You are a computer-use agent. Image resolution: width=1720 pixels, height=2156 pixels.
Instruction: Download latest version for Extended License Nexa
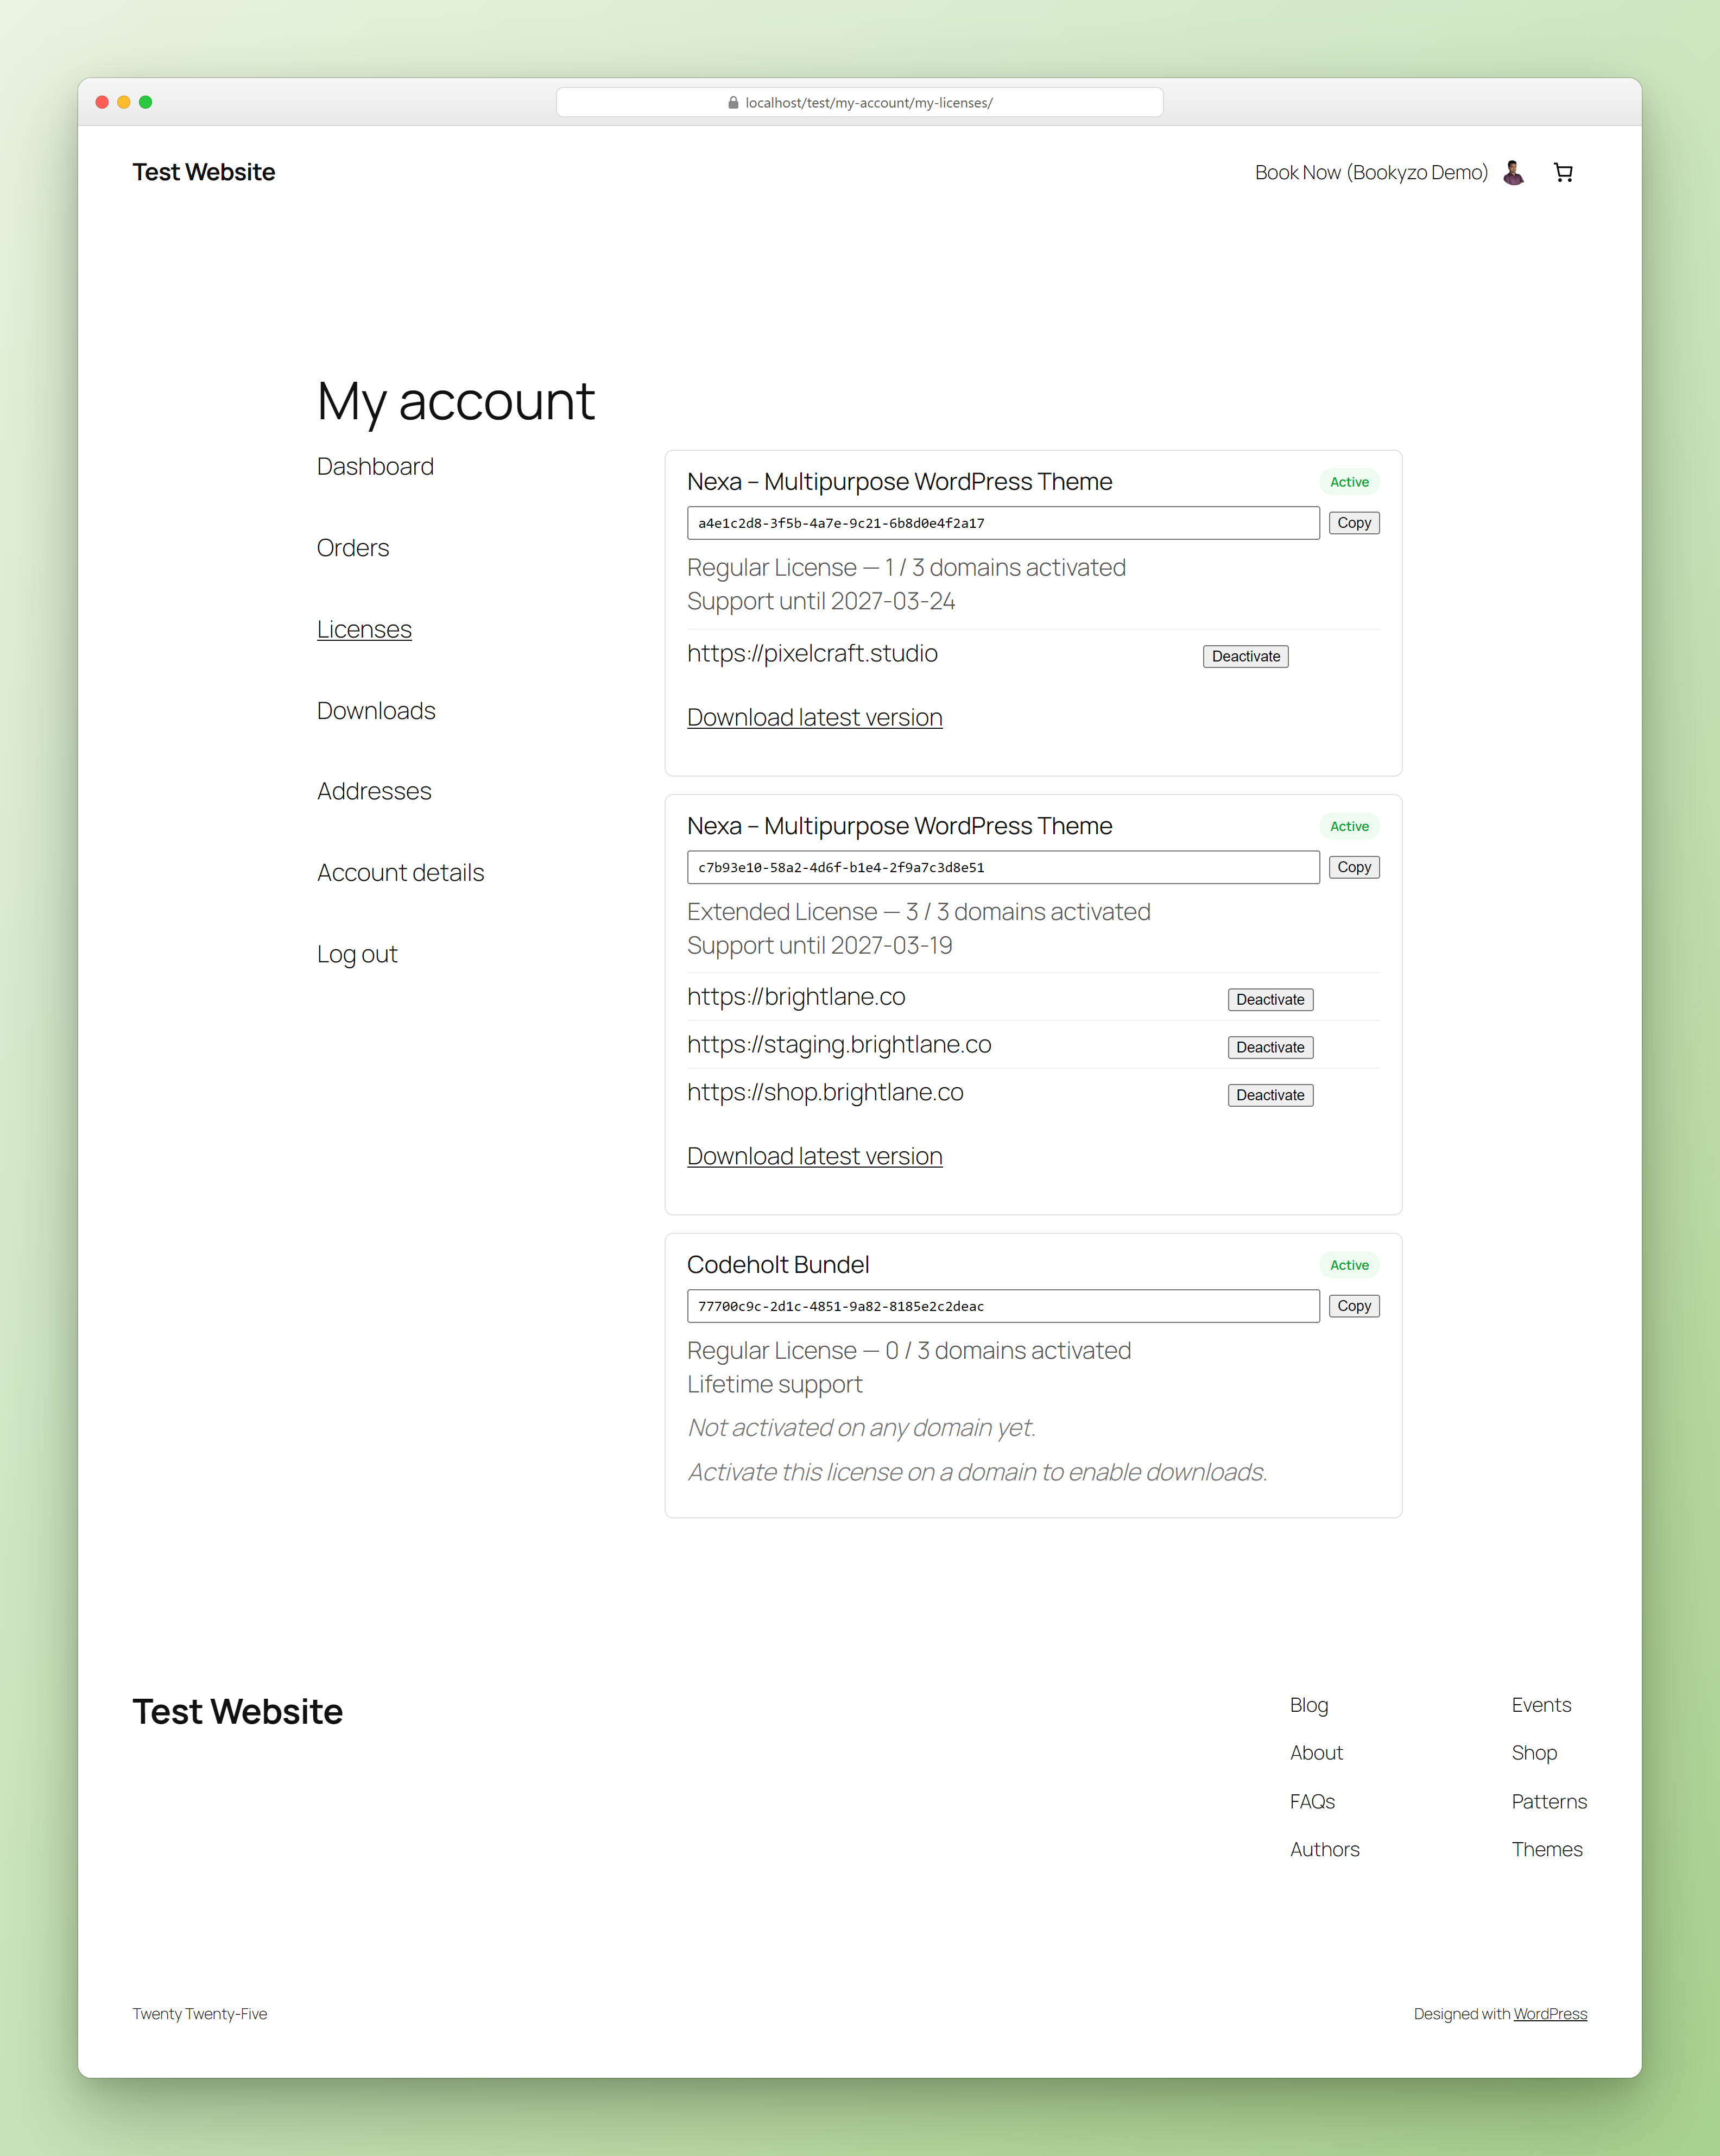(815, 1157)
